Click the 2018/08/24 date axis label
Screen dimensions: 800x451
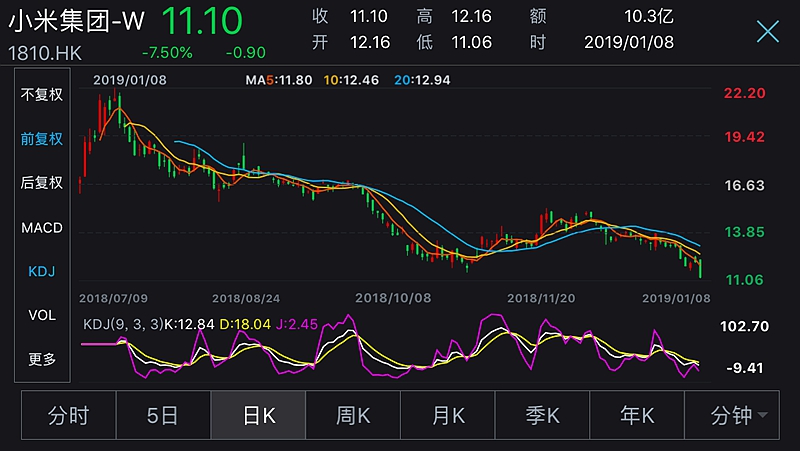coord(246,298)
